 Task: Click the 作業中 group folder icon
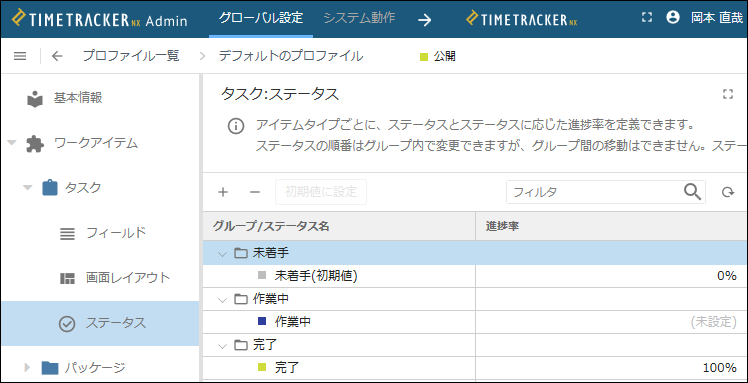240,299
